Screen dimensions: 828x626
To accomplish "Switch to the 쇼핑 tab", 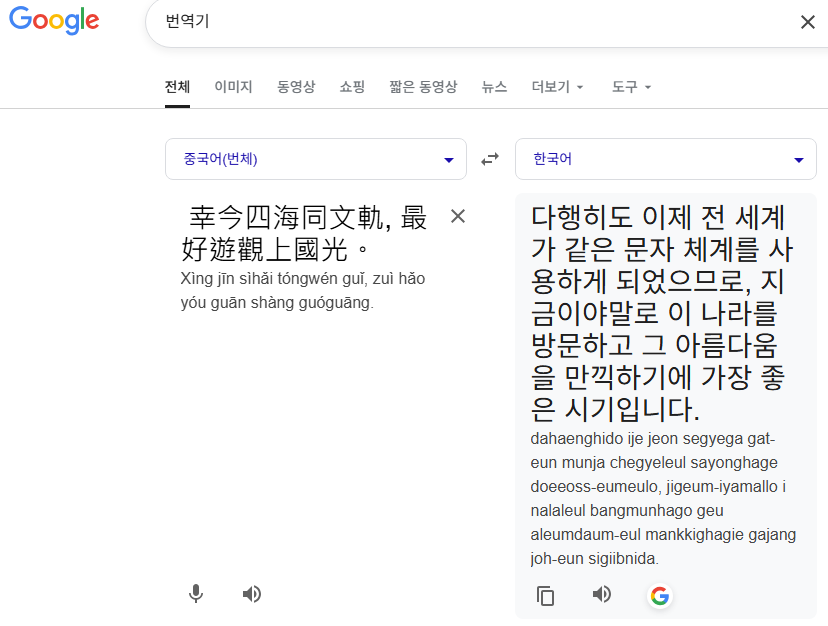I will [x=352, y=87].
